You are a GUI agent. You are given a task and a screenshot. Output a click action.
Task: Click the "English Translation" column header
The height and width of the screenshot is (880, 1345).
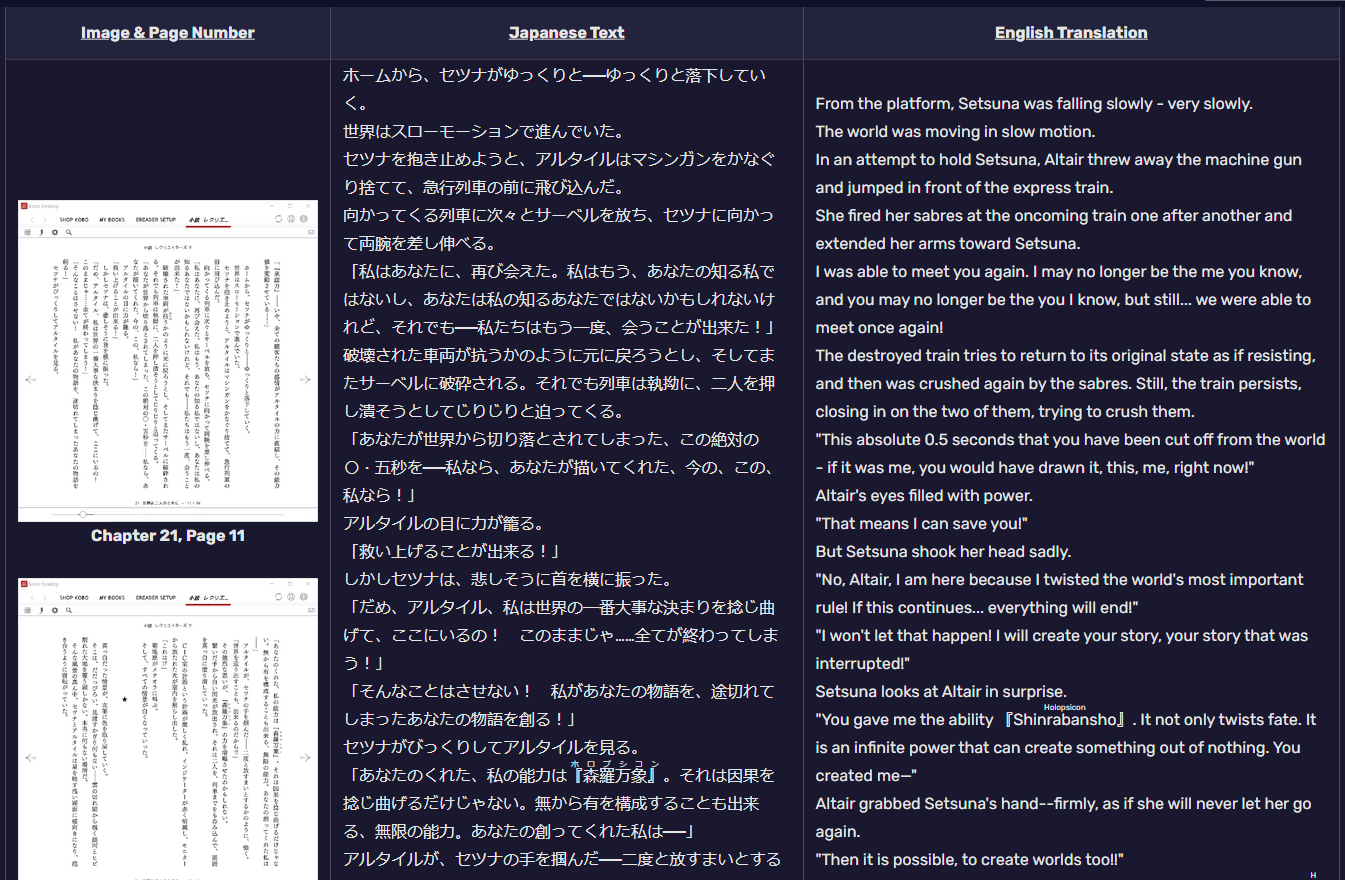point(1071,33)
